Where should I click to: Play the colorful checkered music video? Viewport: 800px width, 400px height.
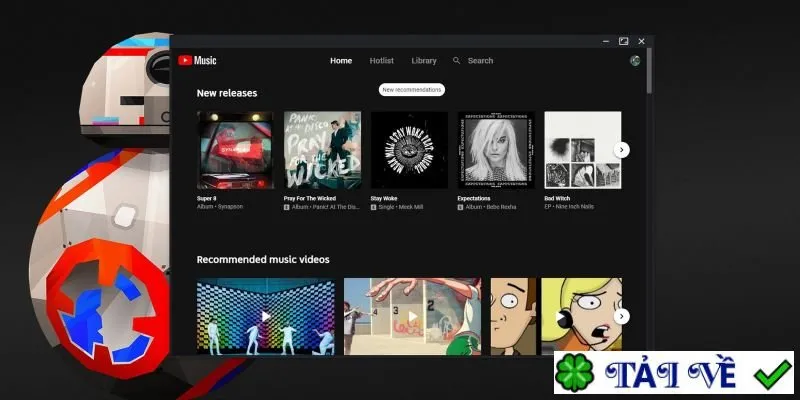(266, 316)
